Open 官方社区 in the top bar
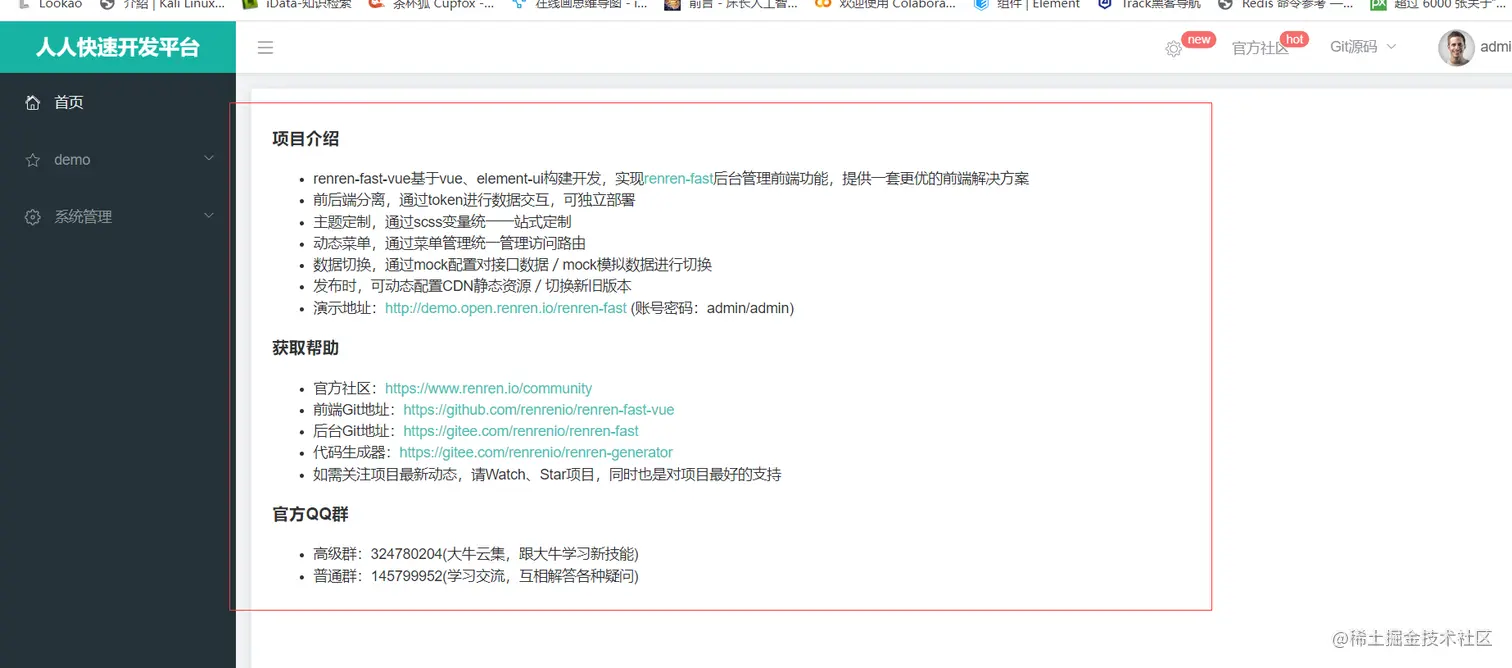 tap(1259, 48)
